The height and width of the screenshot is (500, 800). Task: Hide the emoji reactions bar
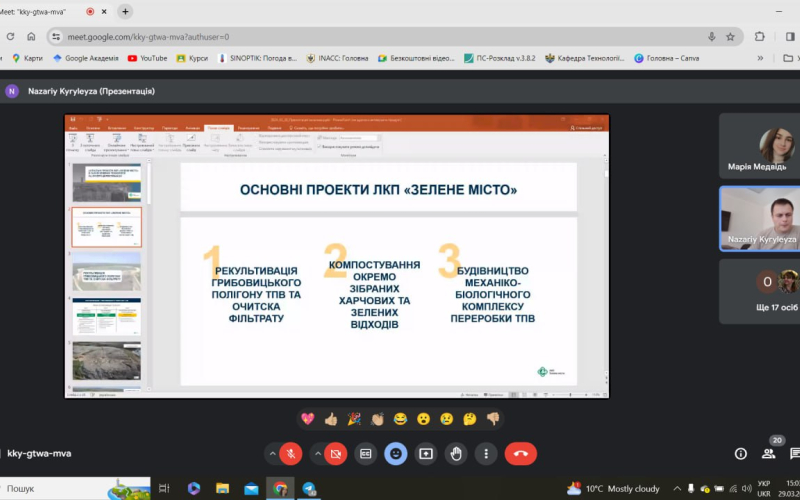396,454
